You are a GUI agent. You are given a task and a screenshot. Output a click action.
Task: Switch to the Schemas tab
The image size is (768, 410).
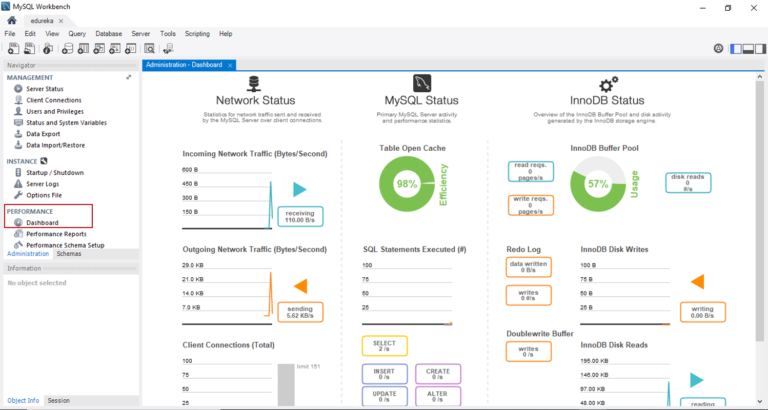pos(69,254)
